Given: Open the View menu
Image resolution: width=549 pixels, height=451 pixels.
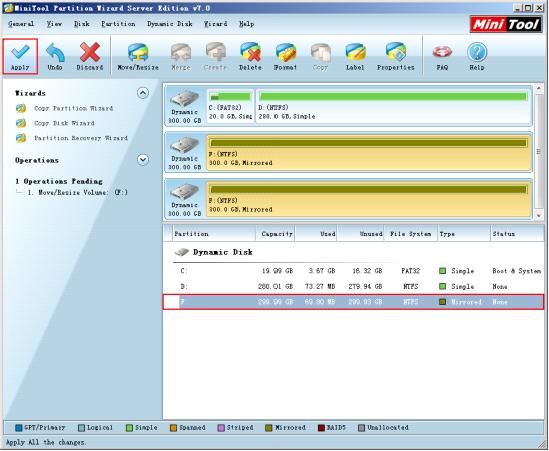Looking at the screenshot, I should pos(54,24).
